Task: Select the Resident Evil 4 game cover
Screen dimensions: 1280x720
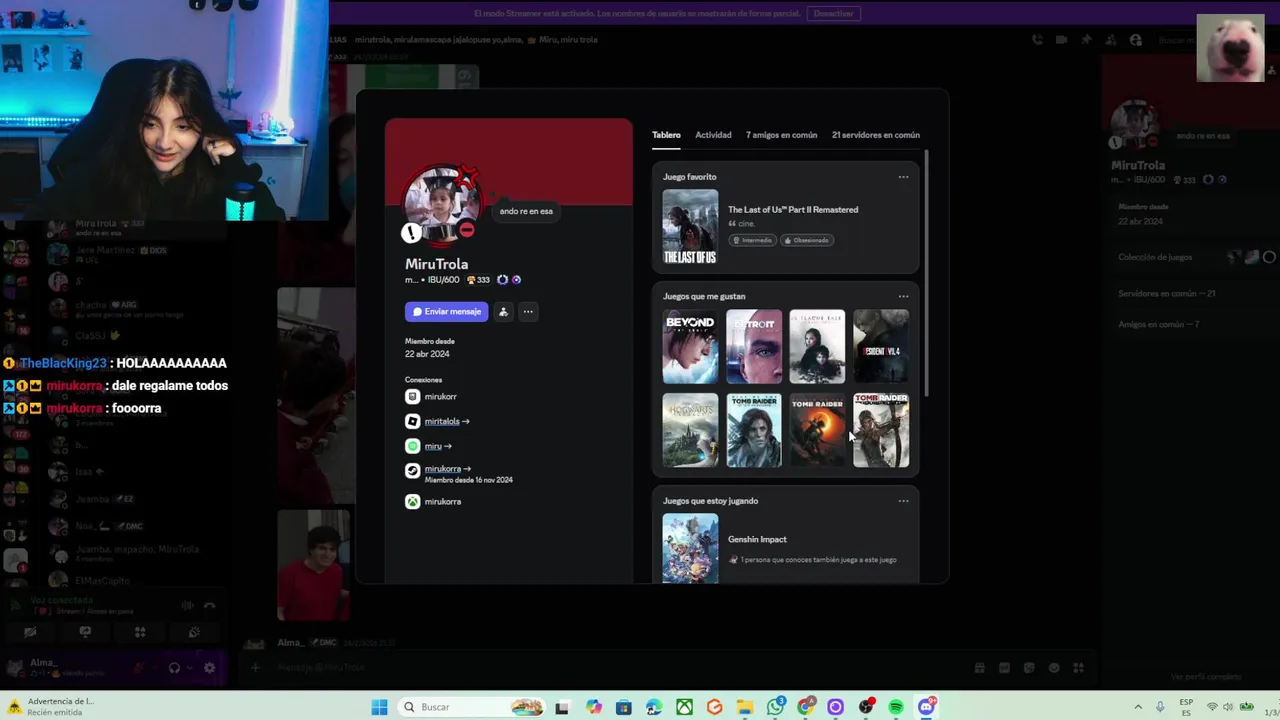Action: click(x=881, y=347)
